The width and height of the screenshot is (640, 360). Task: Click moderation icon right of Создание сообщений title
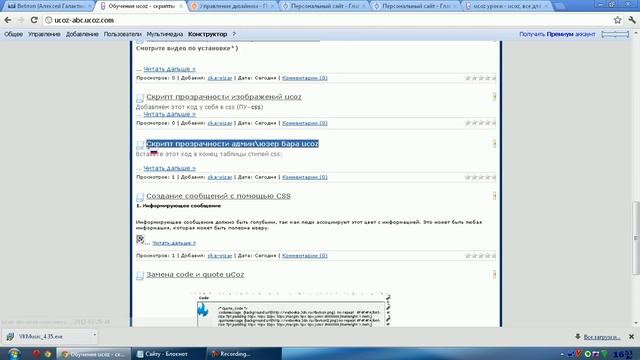[x=494, y=196]
